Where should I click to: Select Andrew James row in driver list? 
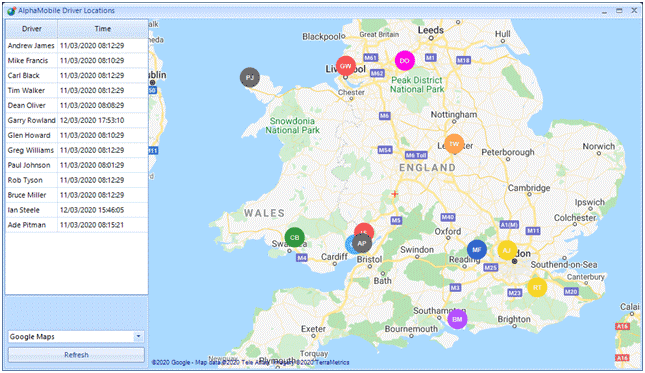coord(77,46)
